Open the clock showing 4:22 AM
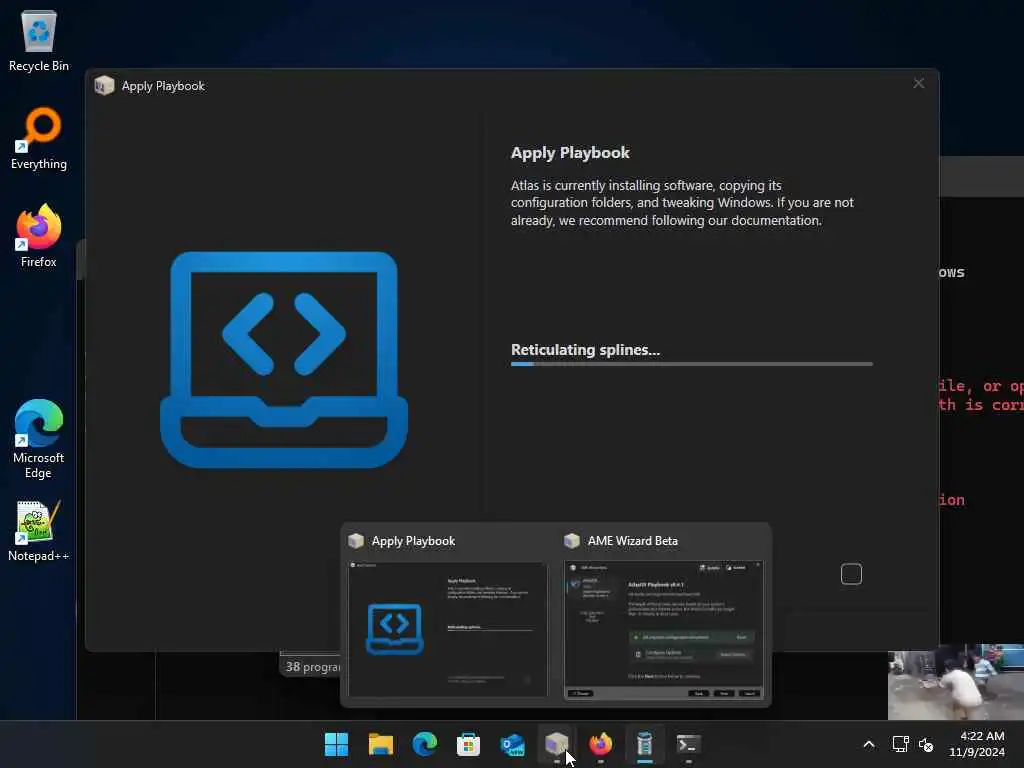1024x768 pixels. [x=977, y=744]
